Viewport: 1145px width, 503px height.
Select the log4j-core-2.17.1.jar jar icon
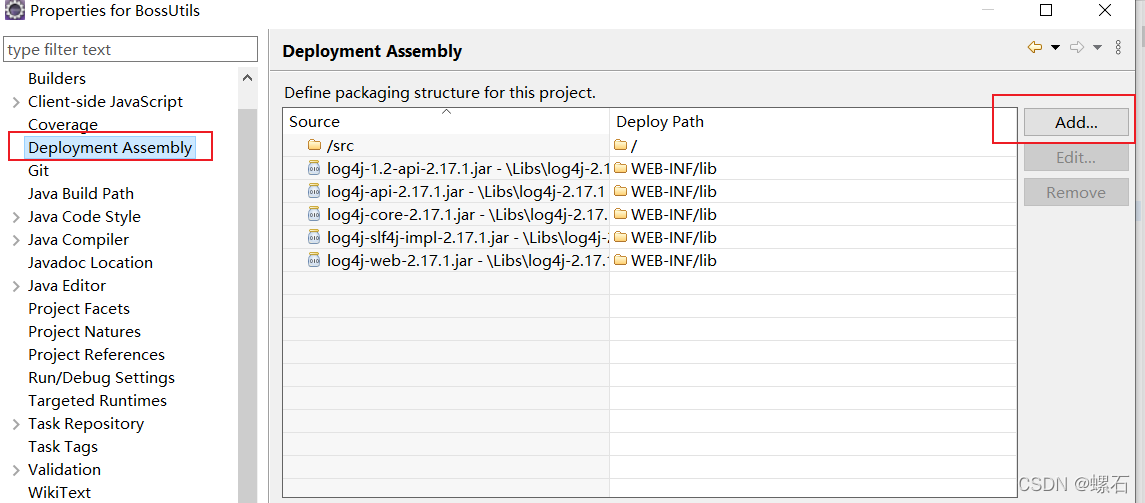(314, 214)
